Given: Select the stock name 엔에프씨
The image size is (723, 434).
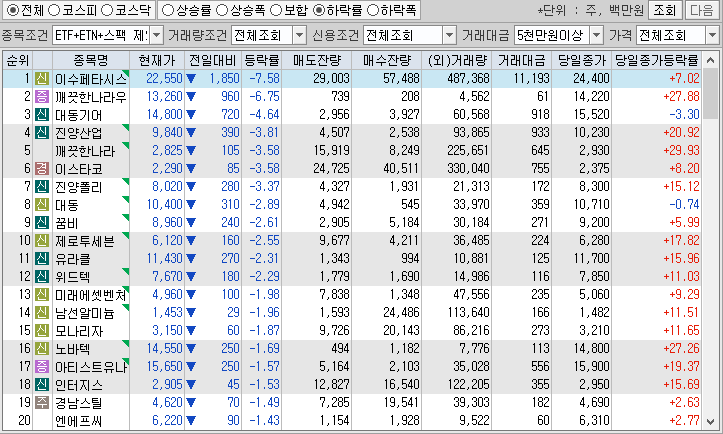Looking at the screenshot, I should (78, 421).
